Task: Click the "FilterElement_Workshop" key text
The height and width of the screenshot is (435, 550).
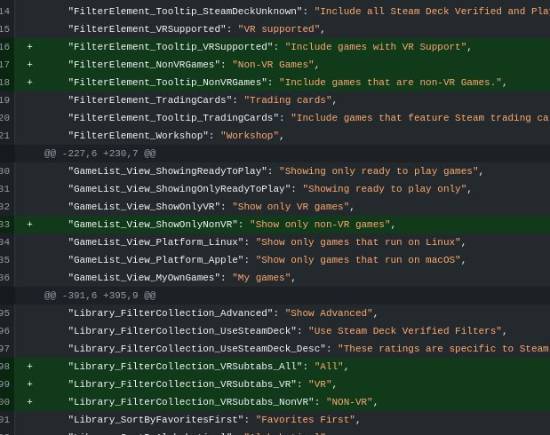Action: [x=141, y=135]
